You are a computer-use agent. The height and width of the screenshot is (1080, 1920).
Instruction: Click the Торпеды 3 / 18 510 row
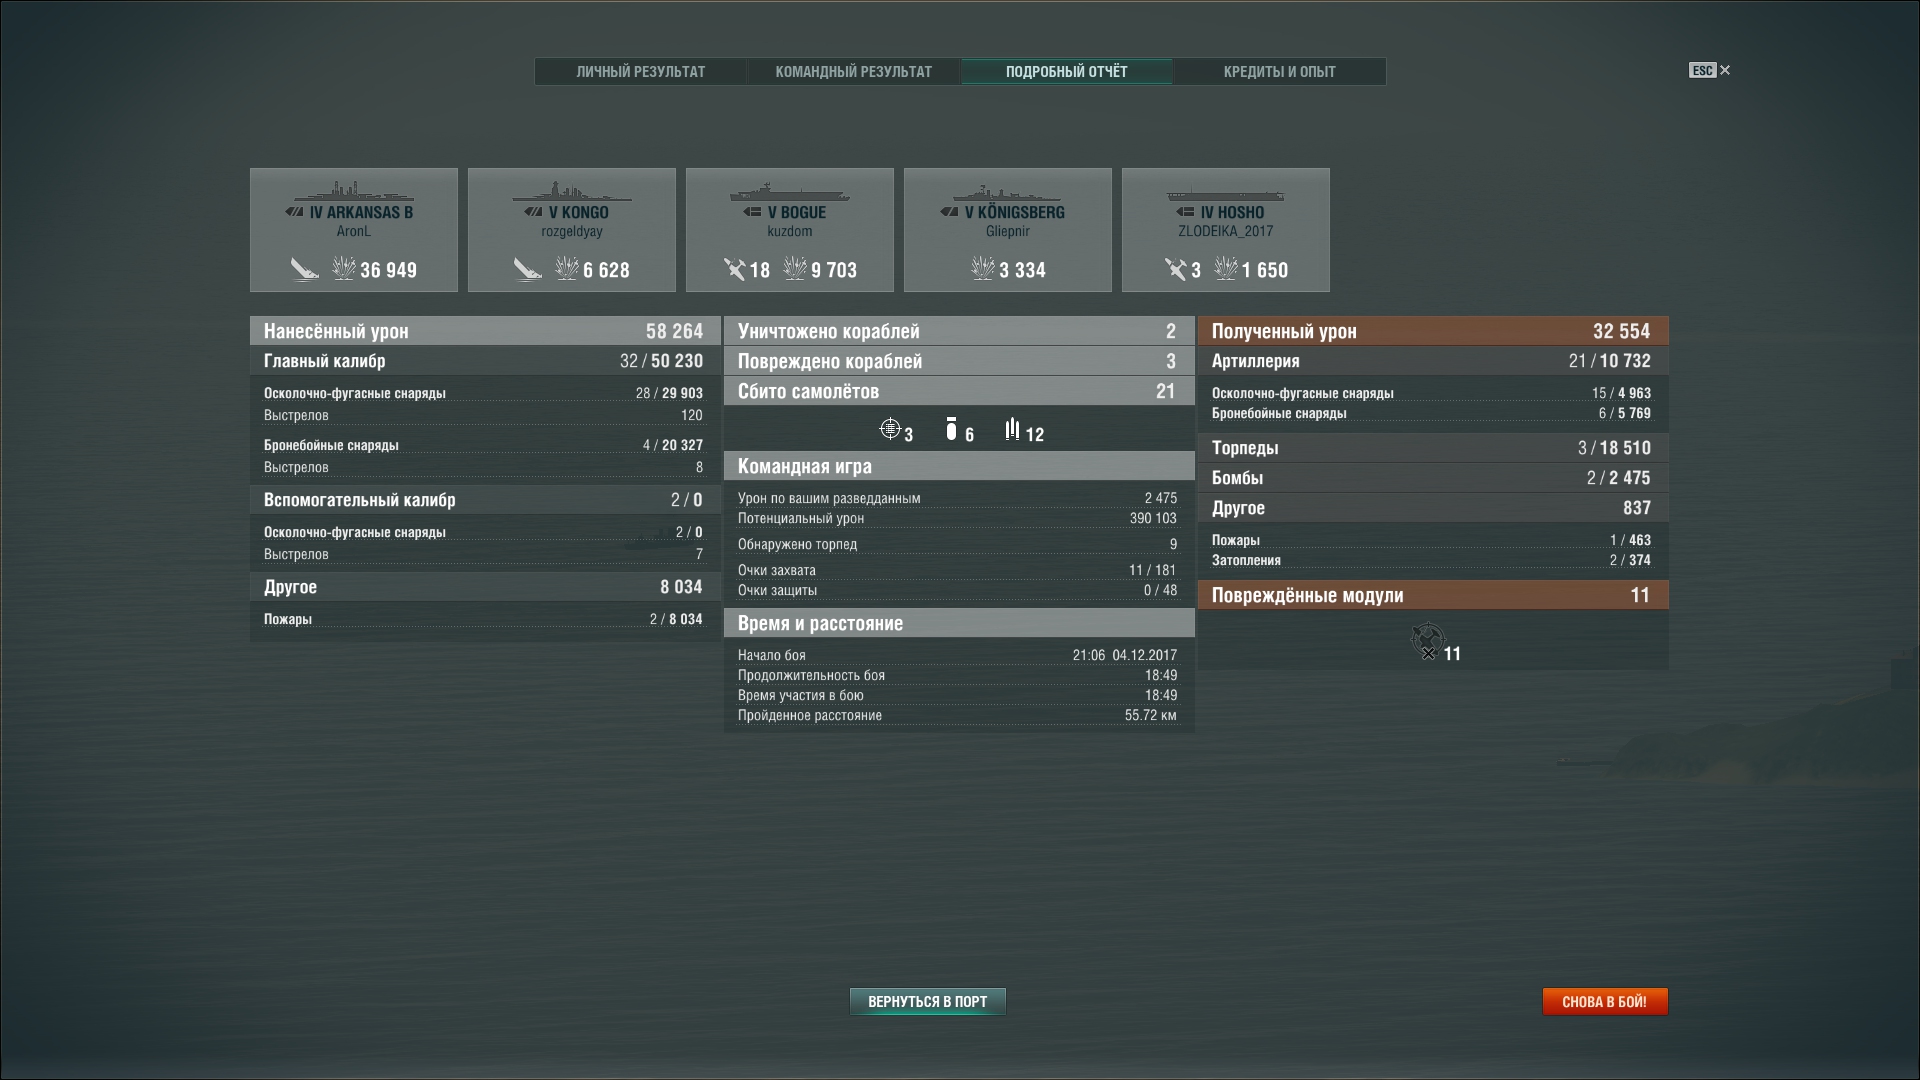pos(1433,448)
